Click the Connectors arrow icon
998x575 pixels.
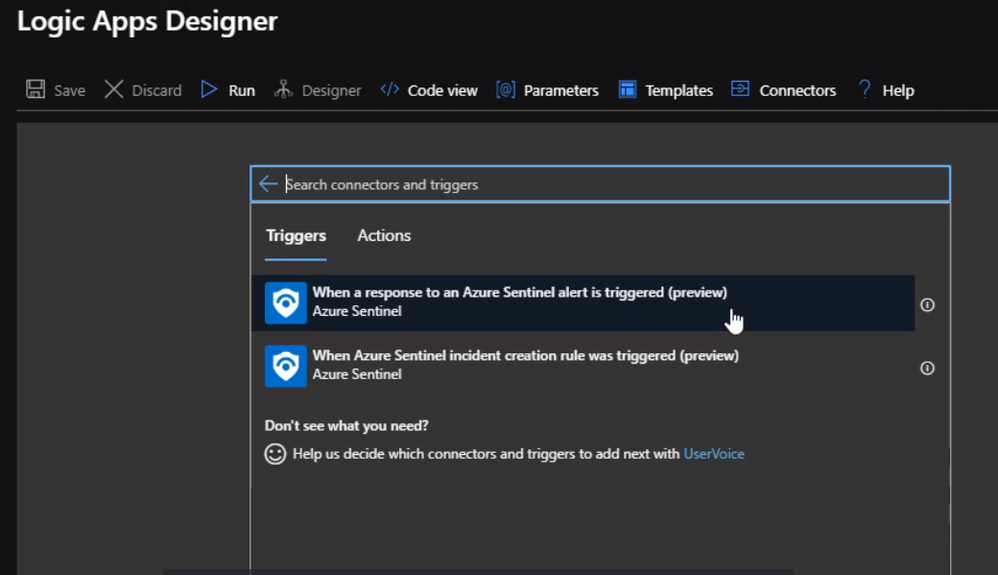pos(740,90)
